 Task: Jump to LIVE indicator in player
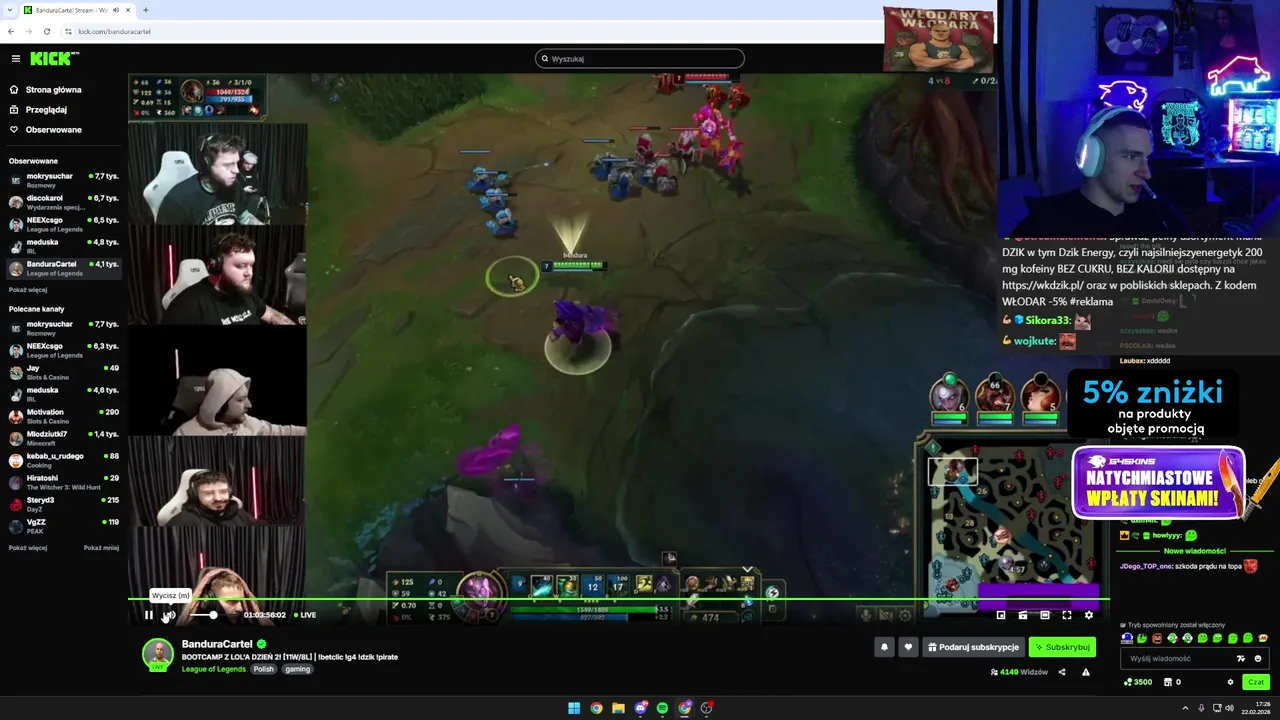[304, 615]
